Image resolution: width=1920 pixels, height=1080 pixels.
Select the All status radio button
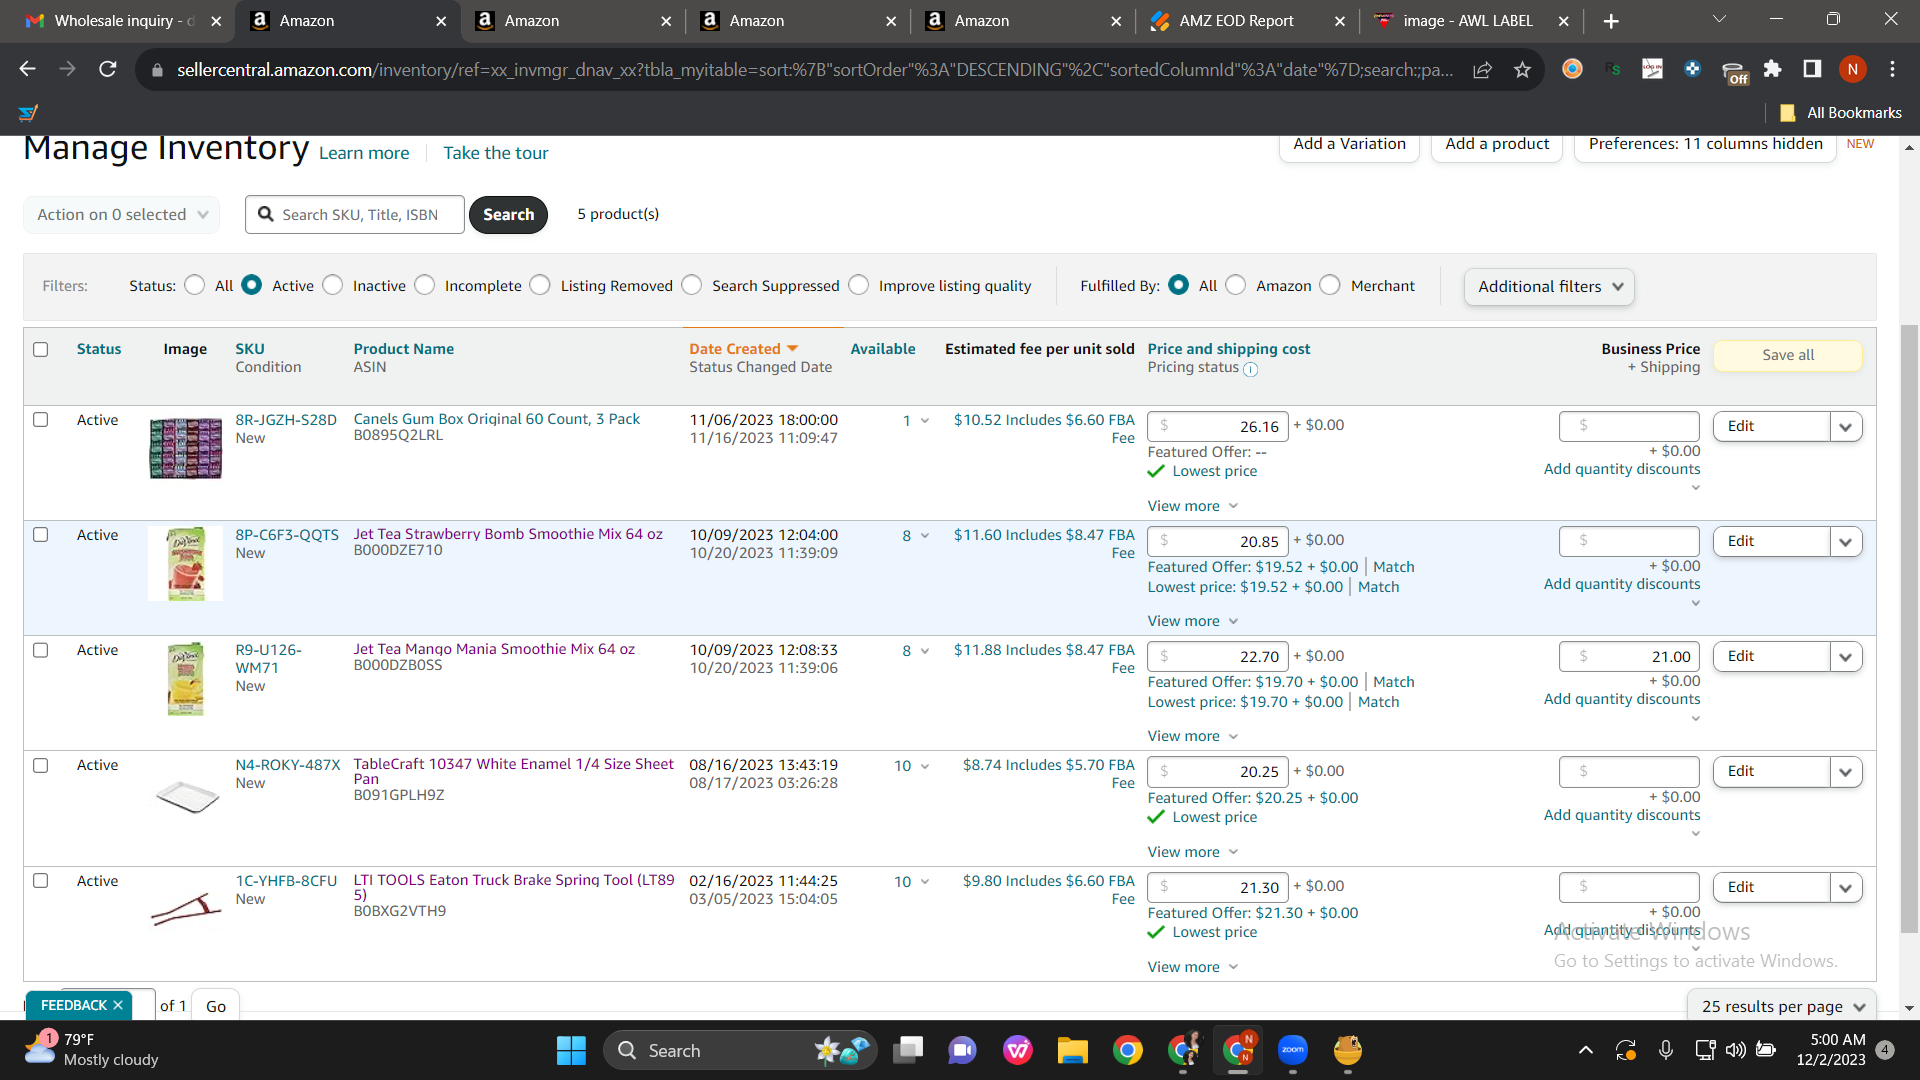[x=195, y=285]
